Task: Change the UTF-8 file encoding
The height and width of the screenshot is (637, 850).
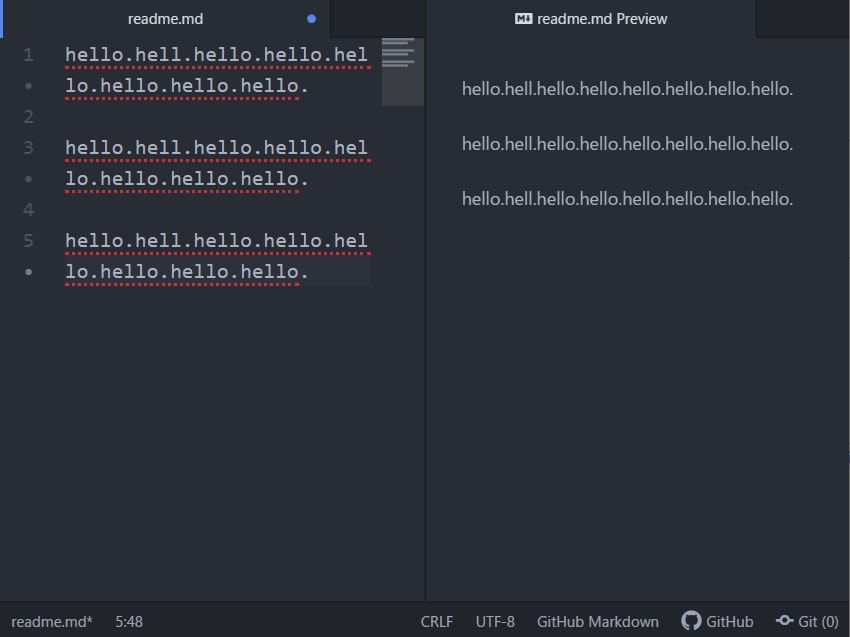Action: point(495,621)
